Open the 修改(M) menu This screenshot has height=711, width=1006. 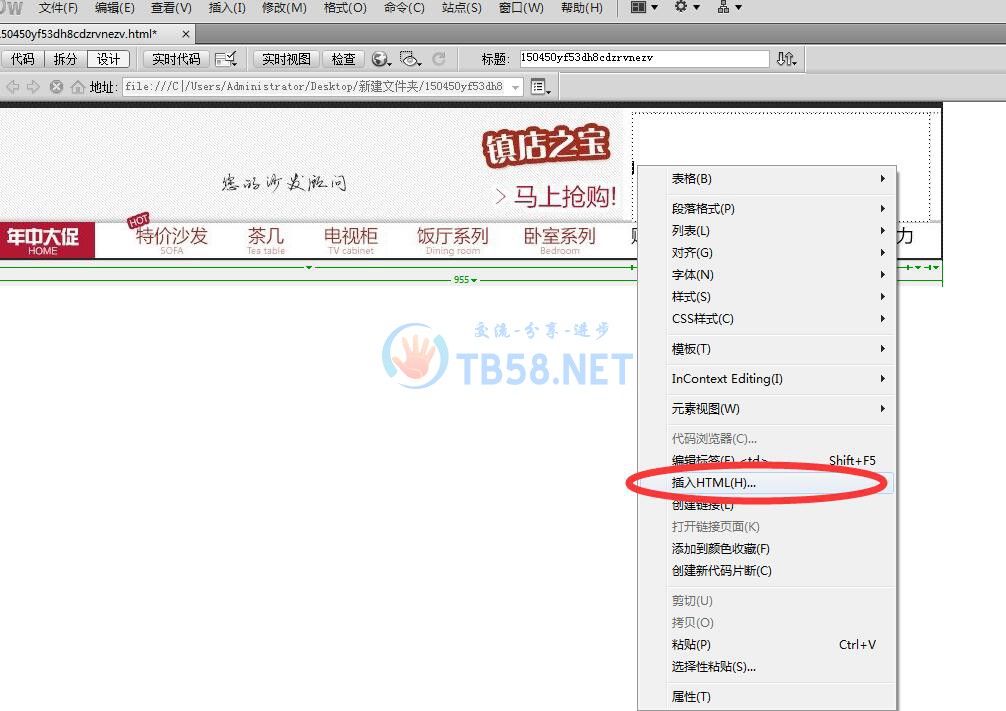tap(284, 8)
